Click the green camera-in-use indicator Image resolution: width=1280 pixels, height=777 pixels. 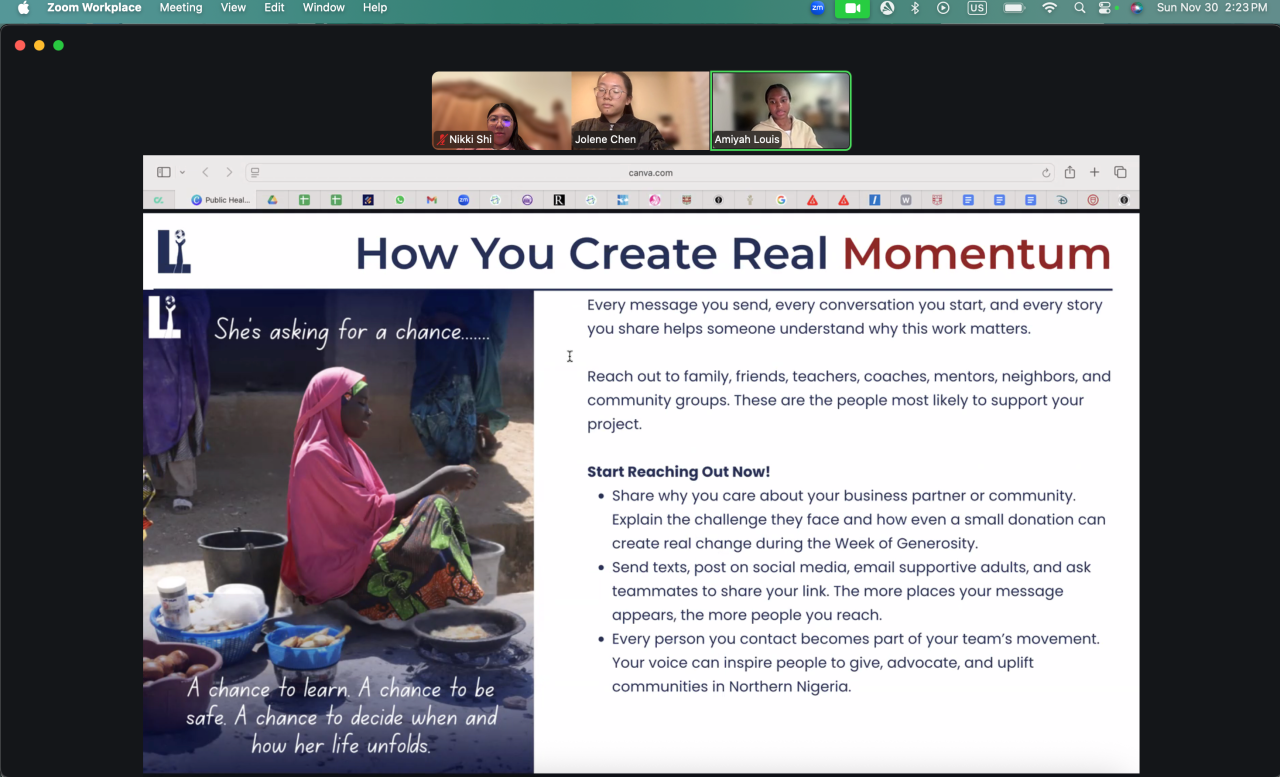click(x=853, y=8)
